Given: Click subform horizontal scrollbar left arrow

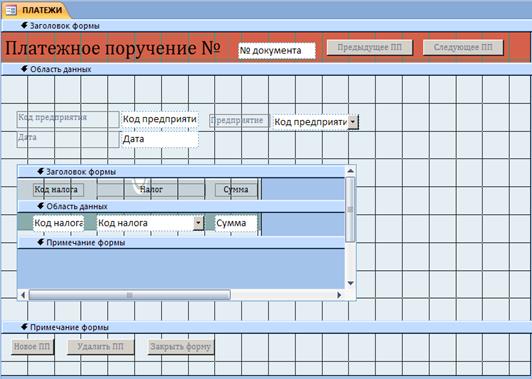Looking at the screenshot, I should (23, 295).
